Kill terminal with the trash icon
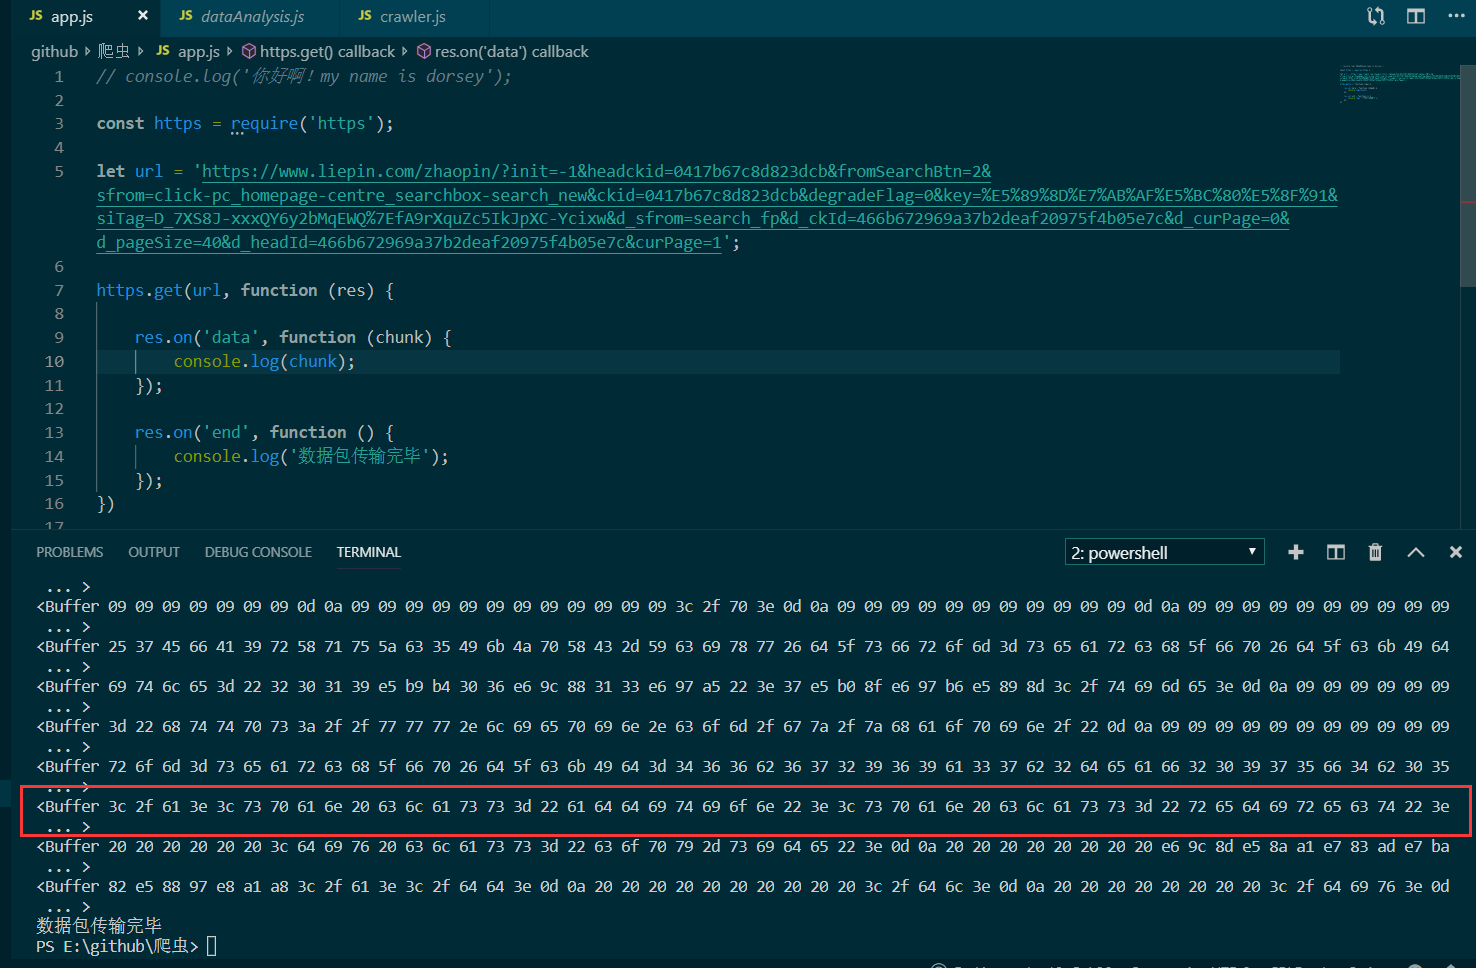 (1376, 552)
